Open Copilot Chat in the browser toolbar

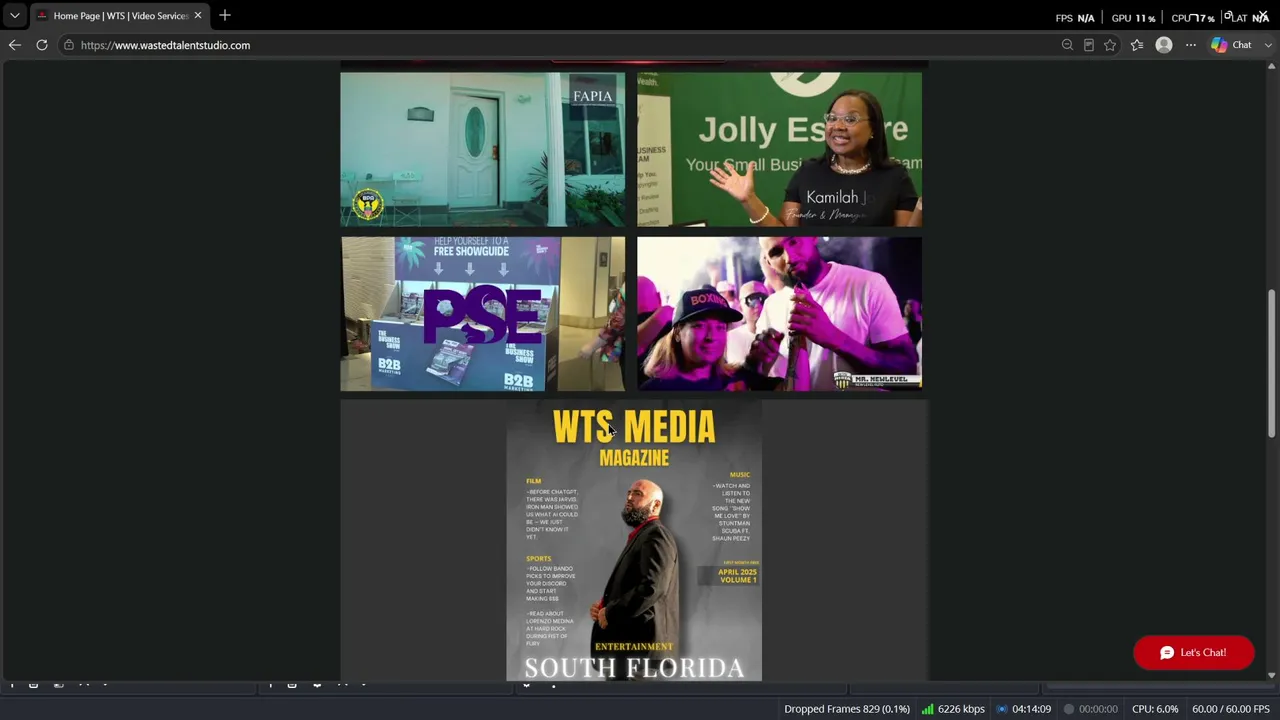click(1231, 45)
